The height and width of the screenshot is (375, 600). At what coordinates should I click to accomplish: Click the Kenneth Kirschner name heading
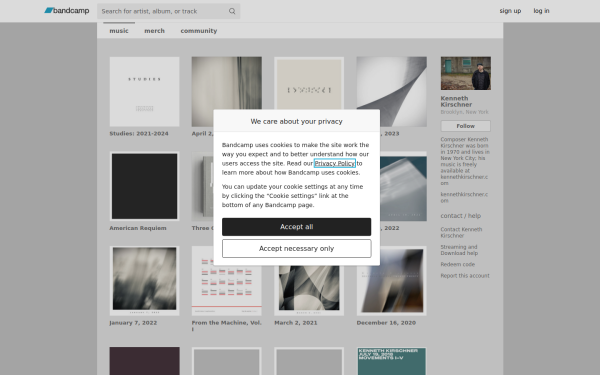tap(456, 101)
